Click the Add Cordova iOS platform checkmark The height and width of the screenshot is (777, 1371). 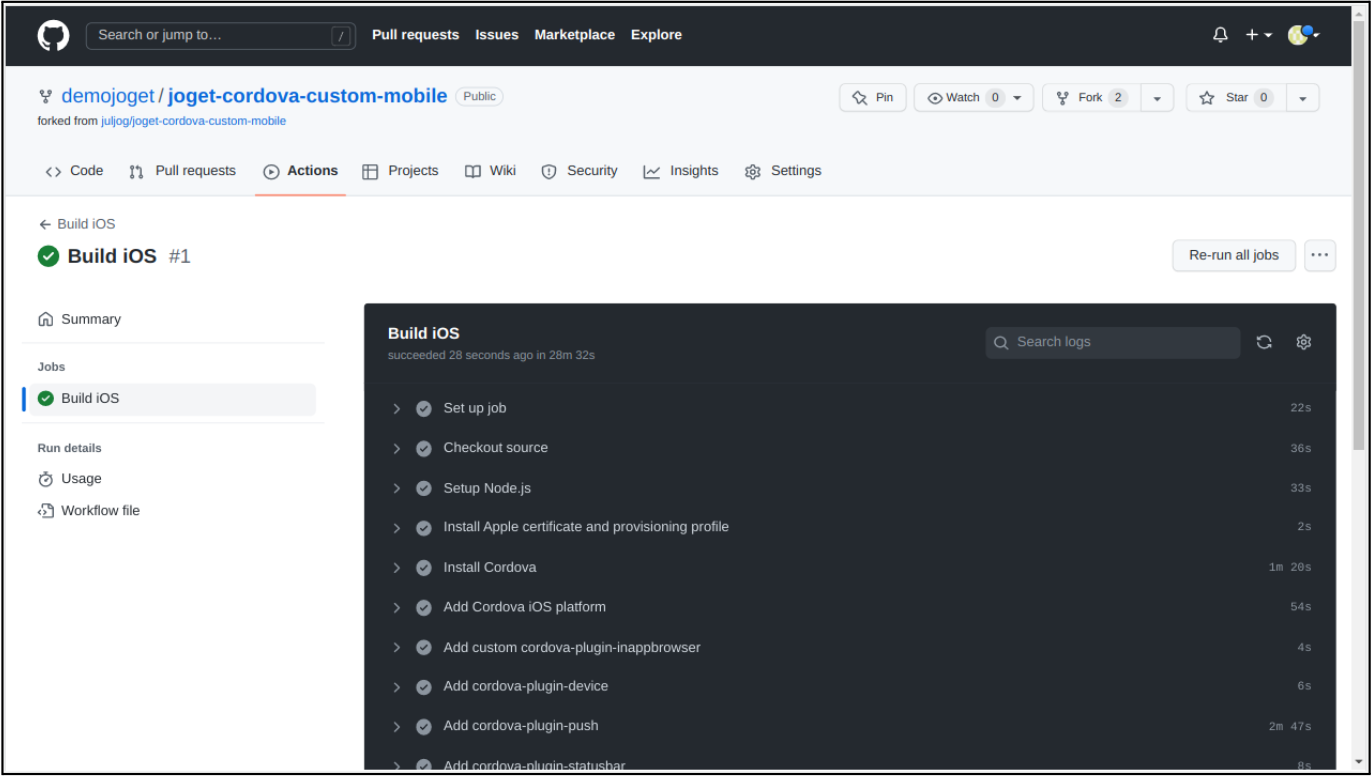424,607
